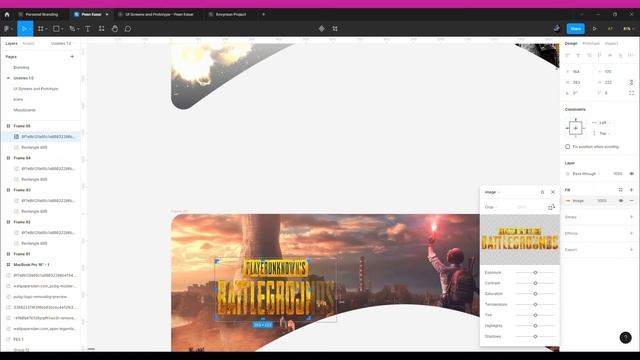Image resolution: width=640 pixels, height=360 pixels.
Task: Remove the Image fill with minus
Action: [x=631, y=201]
